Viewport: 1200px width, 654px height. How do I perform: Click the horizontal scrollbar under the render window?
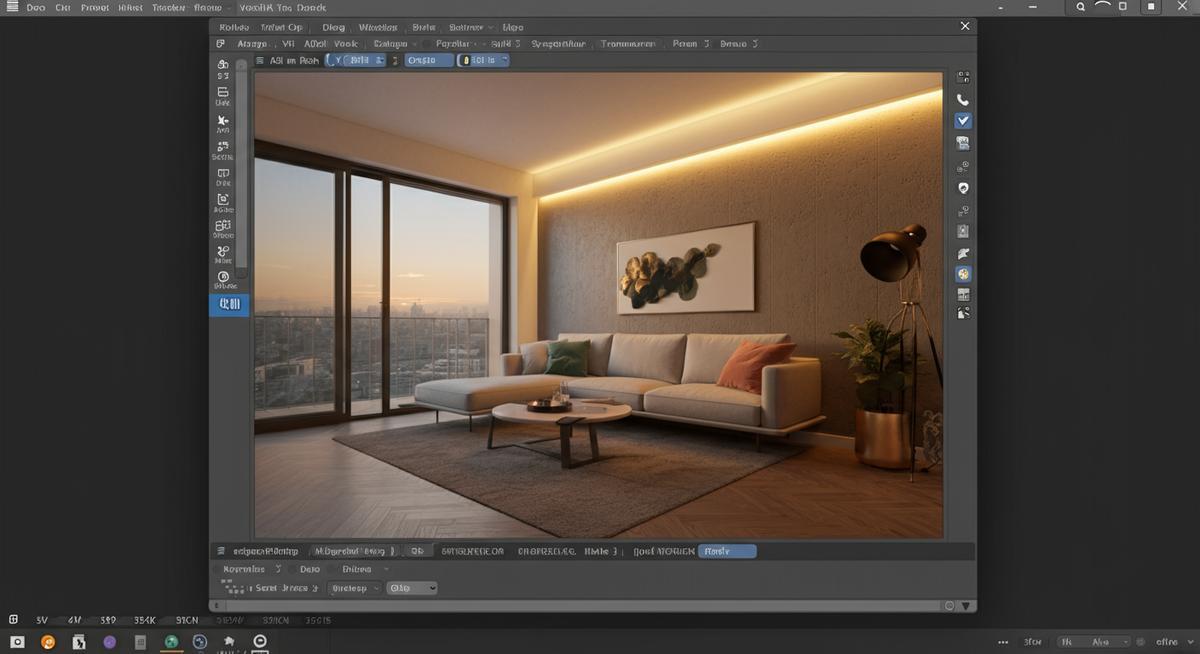[x=585, y=606]
